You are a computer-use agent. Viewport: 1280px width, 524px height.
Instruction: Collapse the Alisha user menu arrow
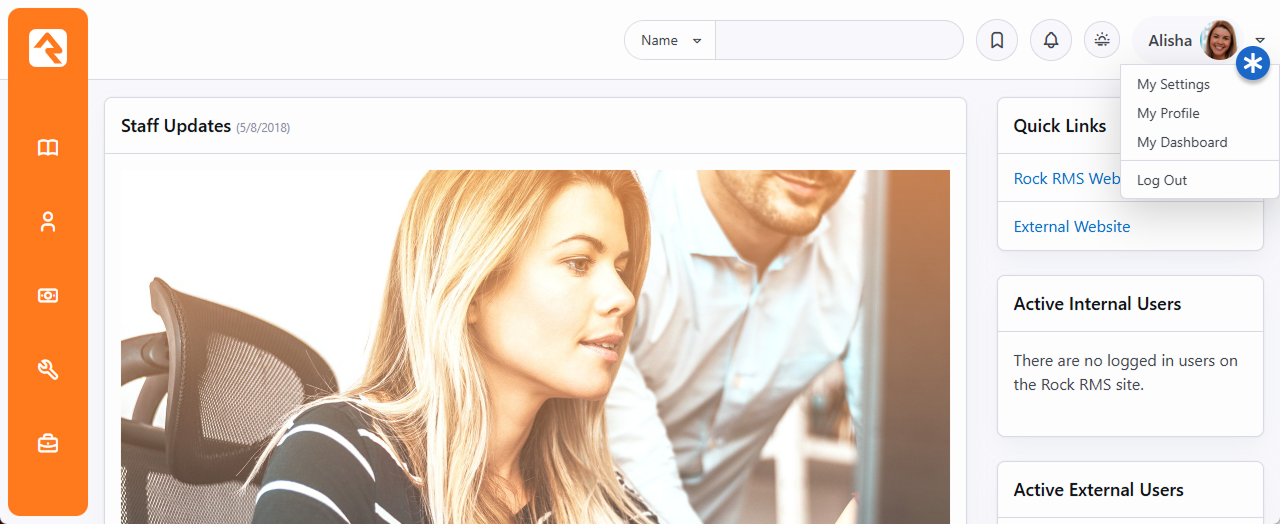click(1260, 41)
